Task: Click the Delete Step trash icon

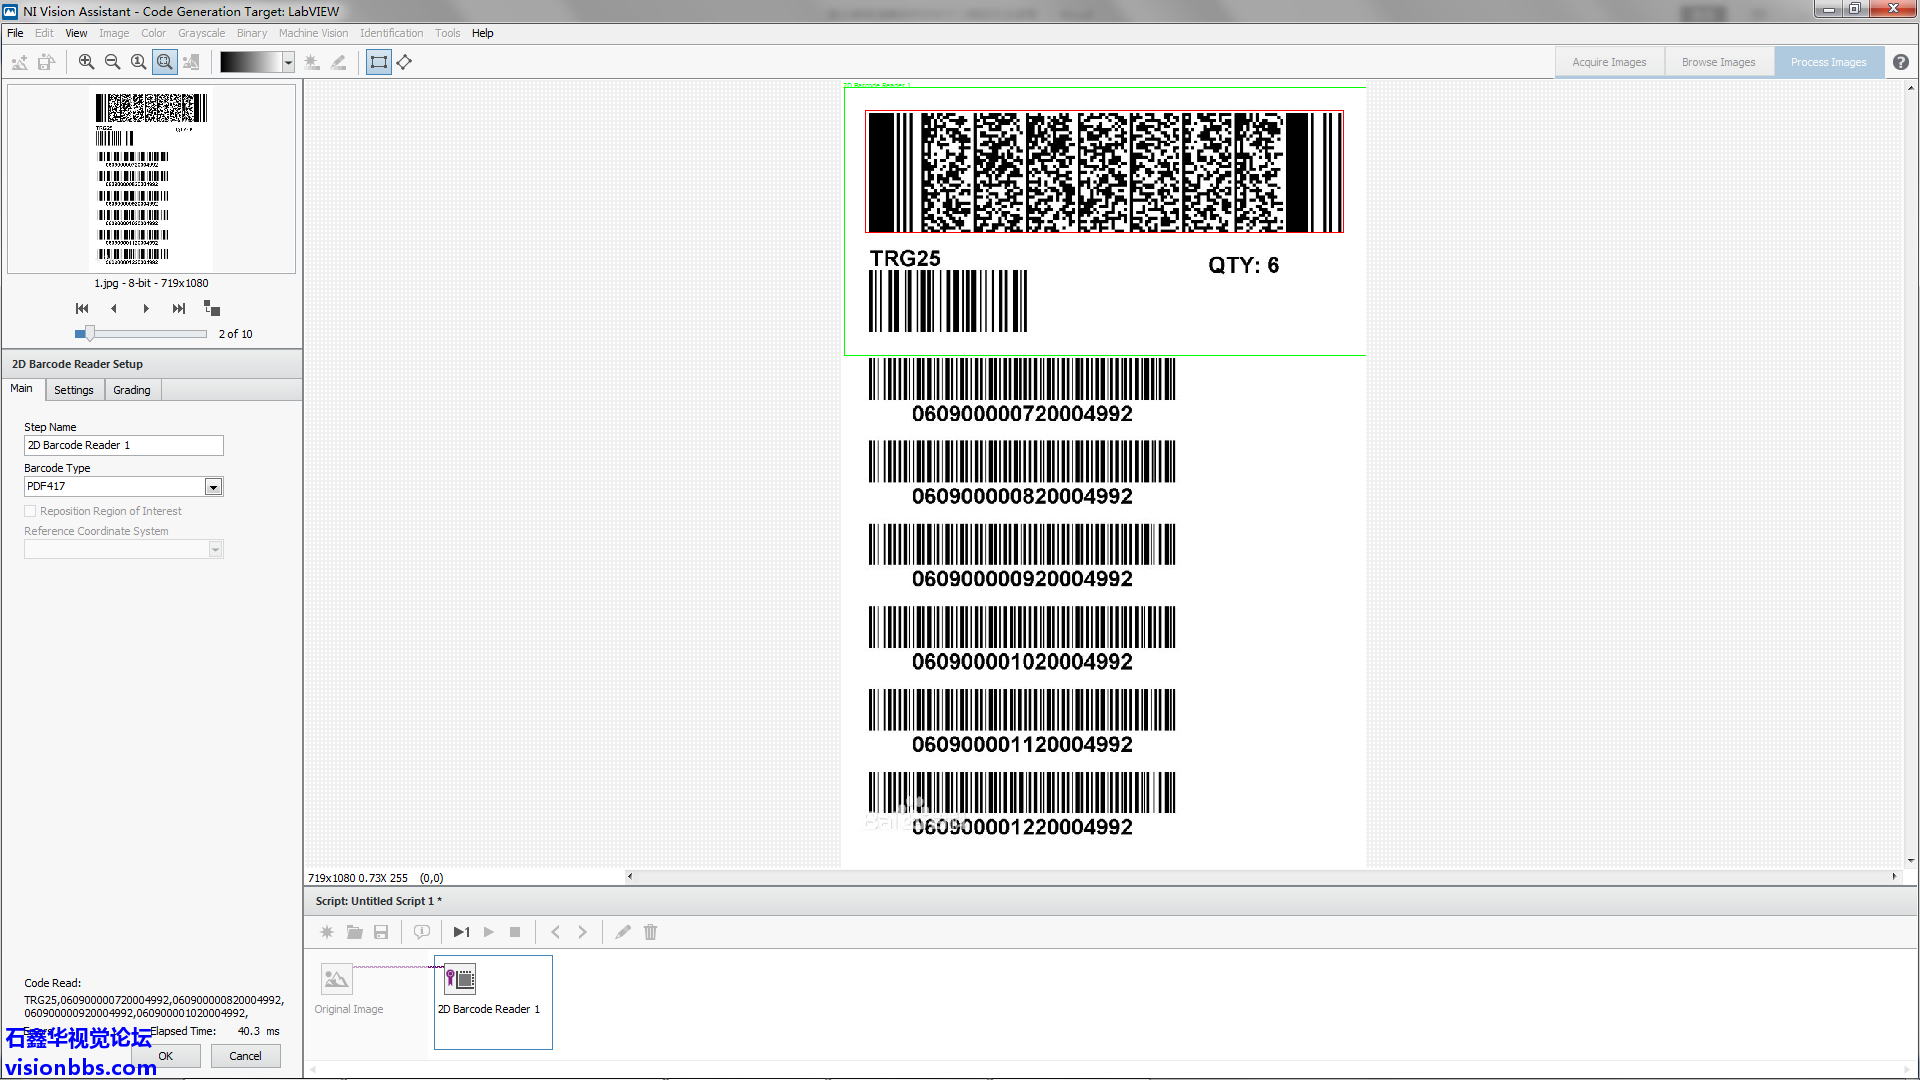Action: (651, 932)
